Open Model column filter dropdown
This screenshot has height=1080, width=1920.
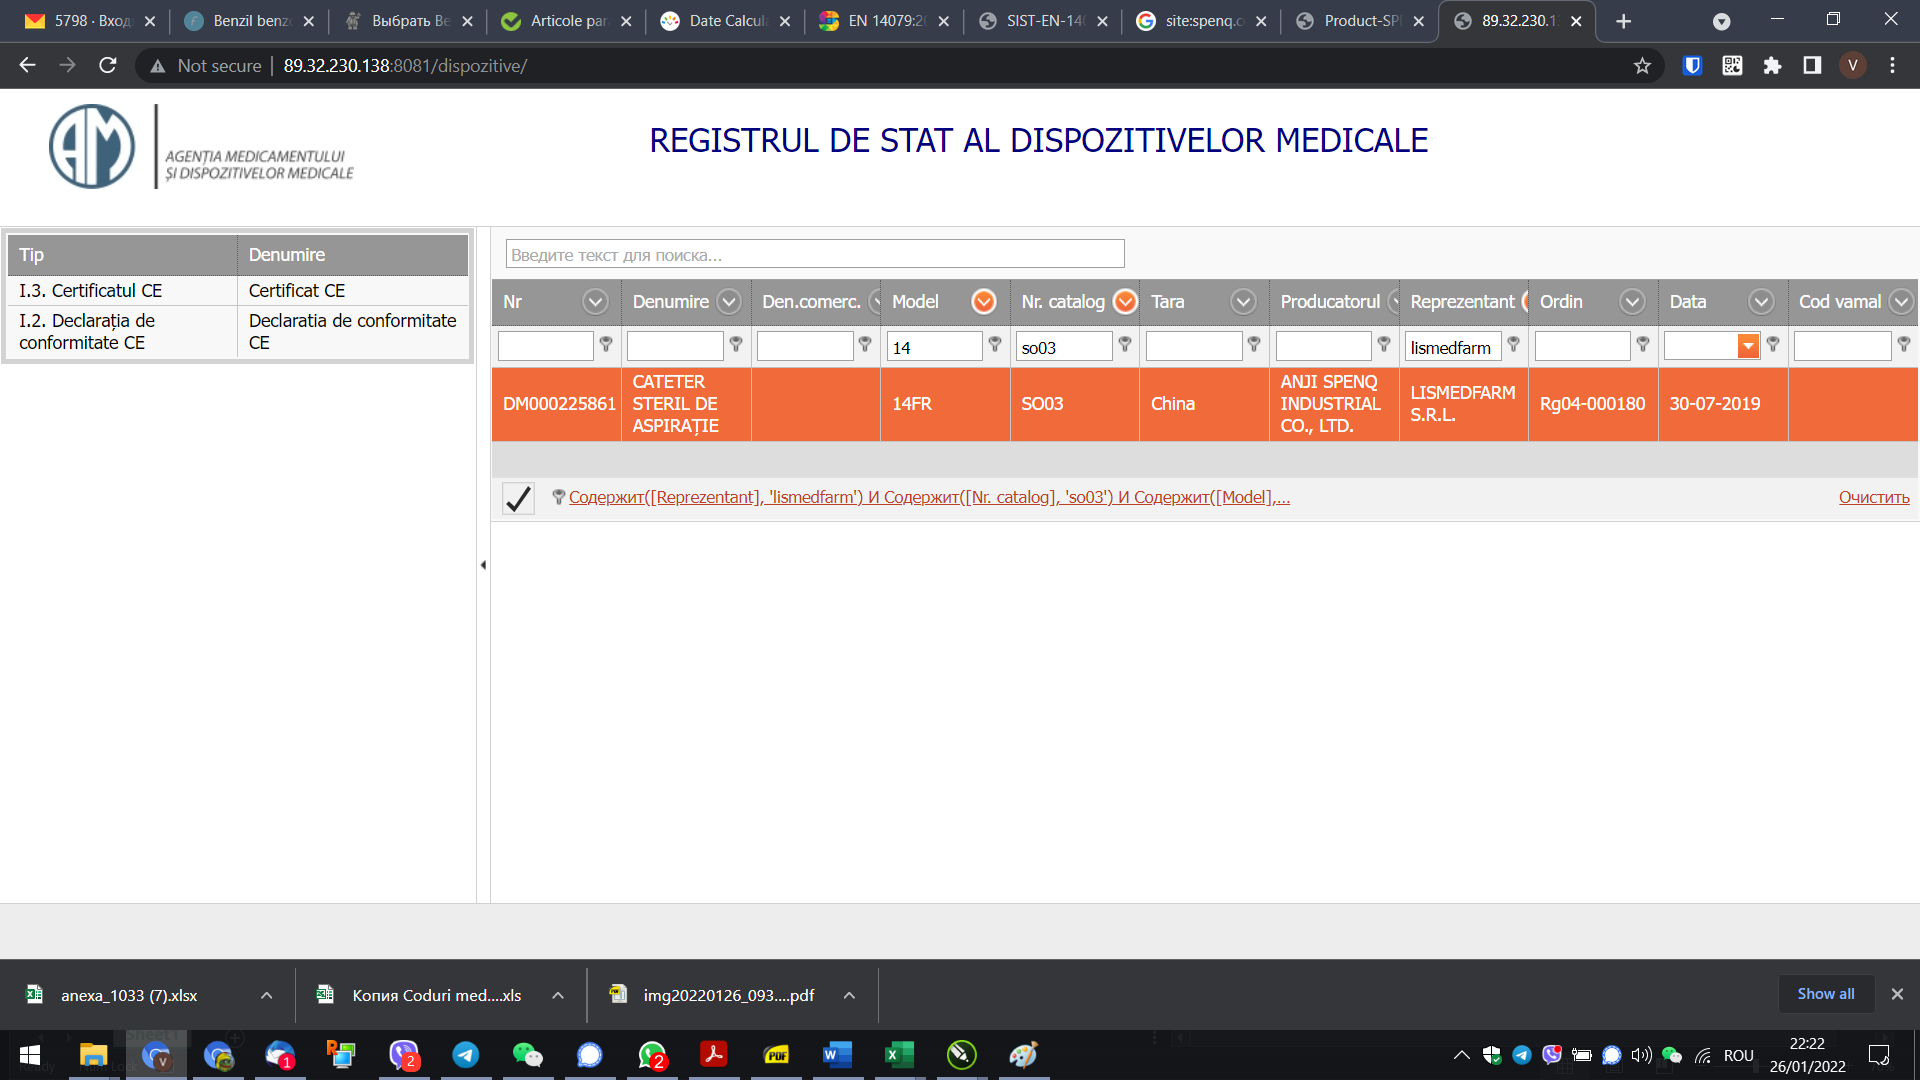point(984,302)
